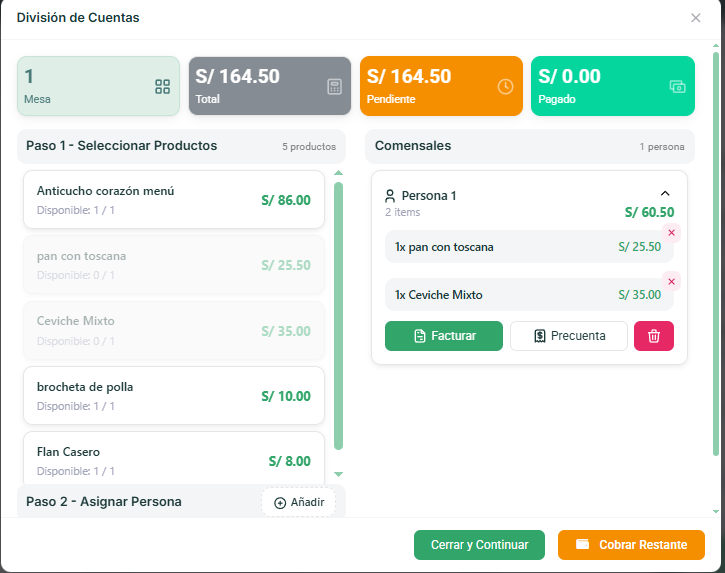Viewport: 725px width, 573px height.
Task: Select the Anticucho corazón menú product
Action: coord(174,200)
